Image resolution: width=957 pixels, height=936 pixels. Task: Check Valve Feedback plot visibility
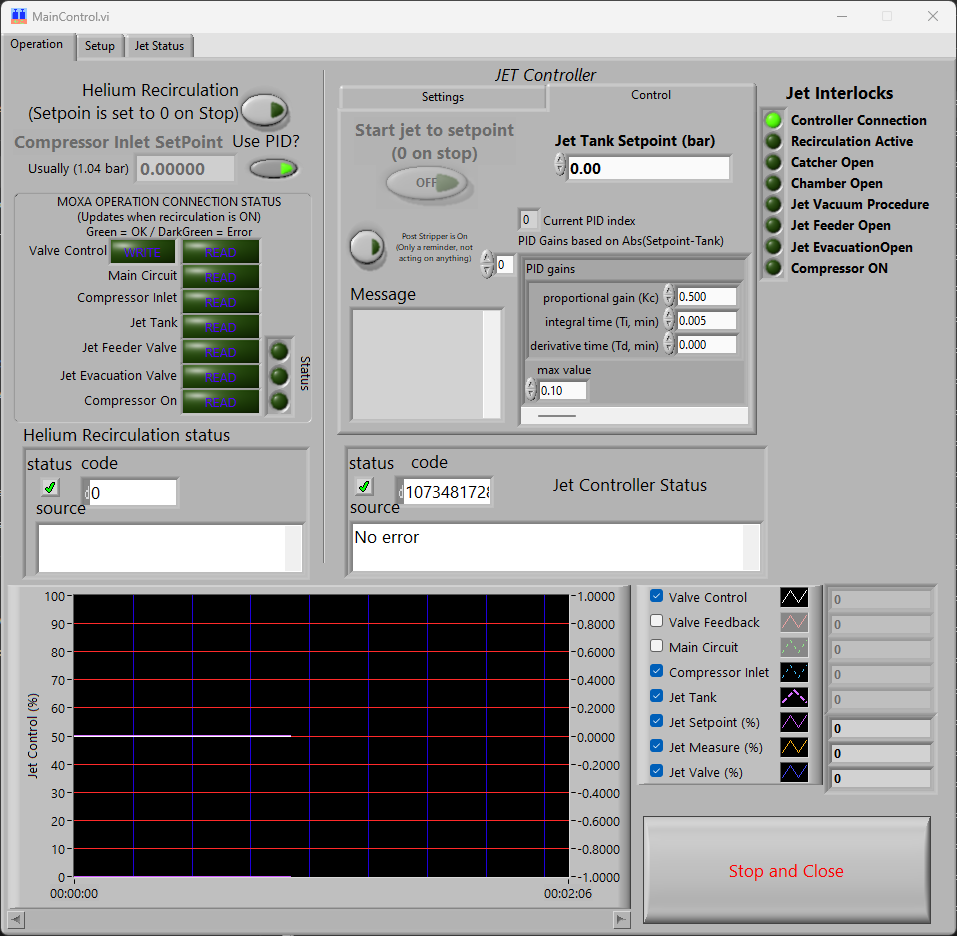(x=657, y=621)
